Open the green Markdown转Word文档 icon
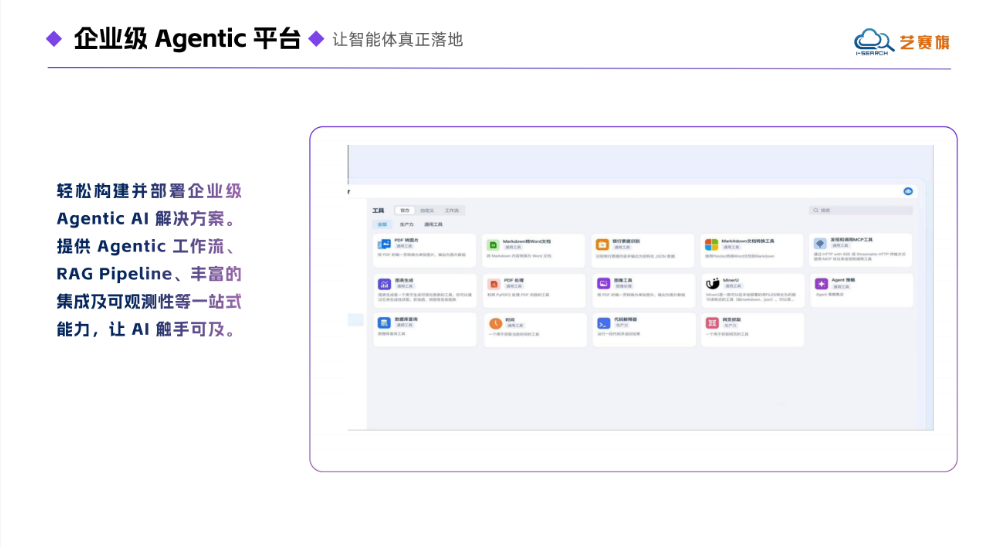This screenshot has height=547, width=982. pos(493,245)
